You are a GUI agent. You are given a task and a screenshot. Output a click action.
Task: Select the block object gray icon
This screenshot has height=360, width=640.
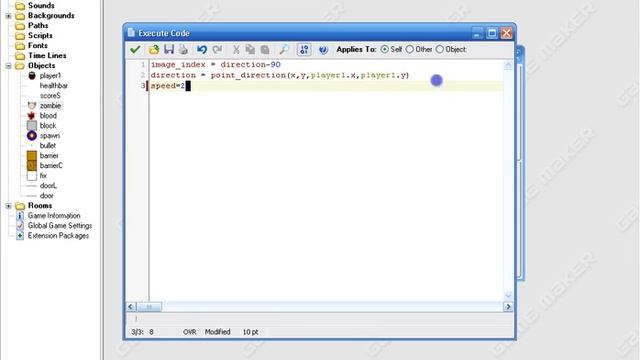coord(32,125)
